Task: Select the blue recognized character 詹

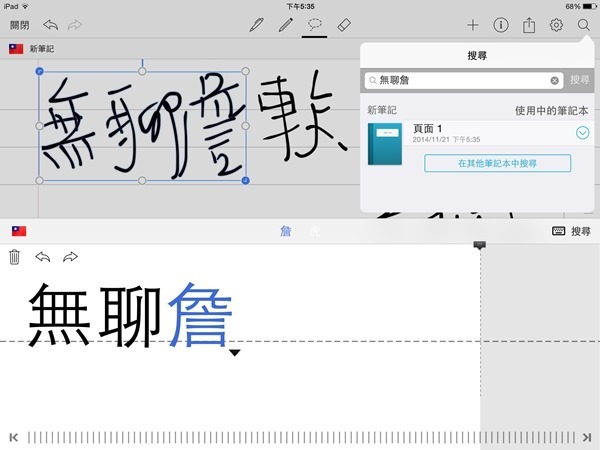Action: click(201, 315)
